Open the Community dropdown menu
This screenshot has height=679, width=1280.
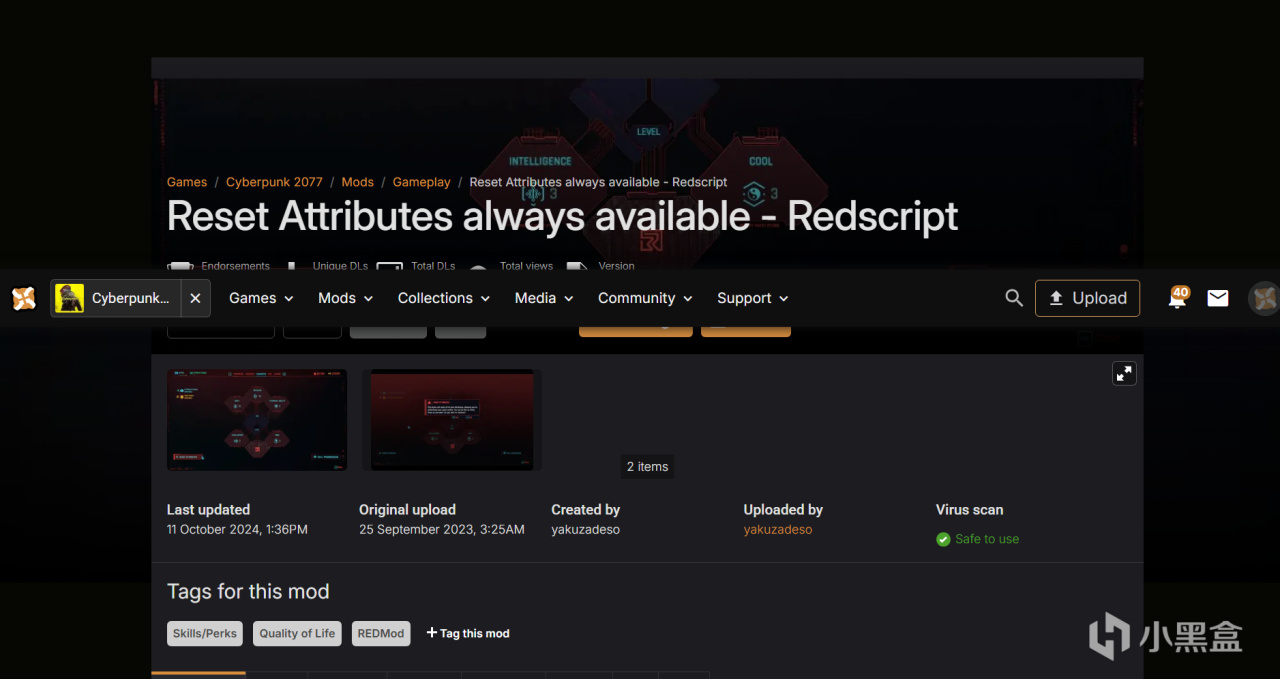click(645, 298)
